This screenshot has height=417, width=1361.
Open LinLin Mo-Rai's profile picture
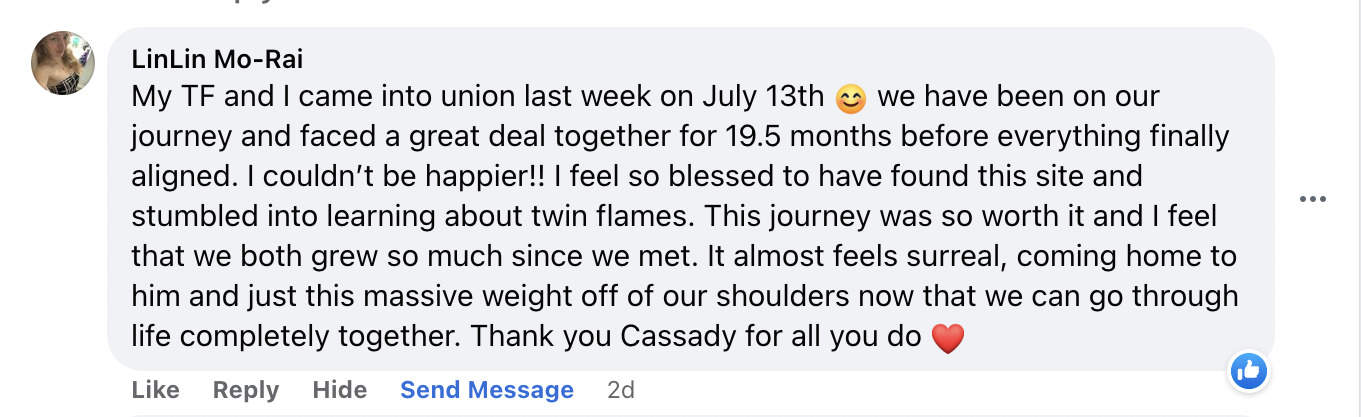(x=63, y=63)
